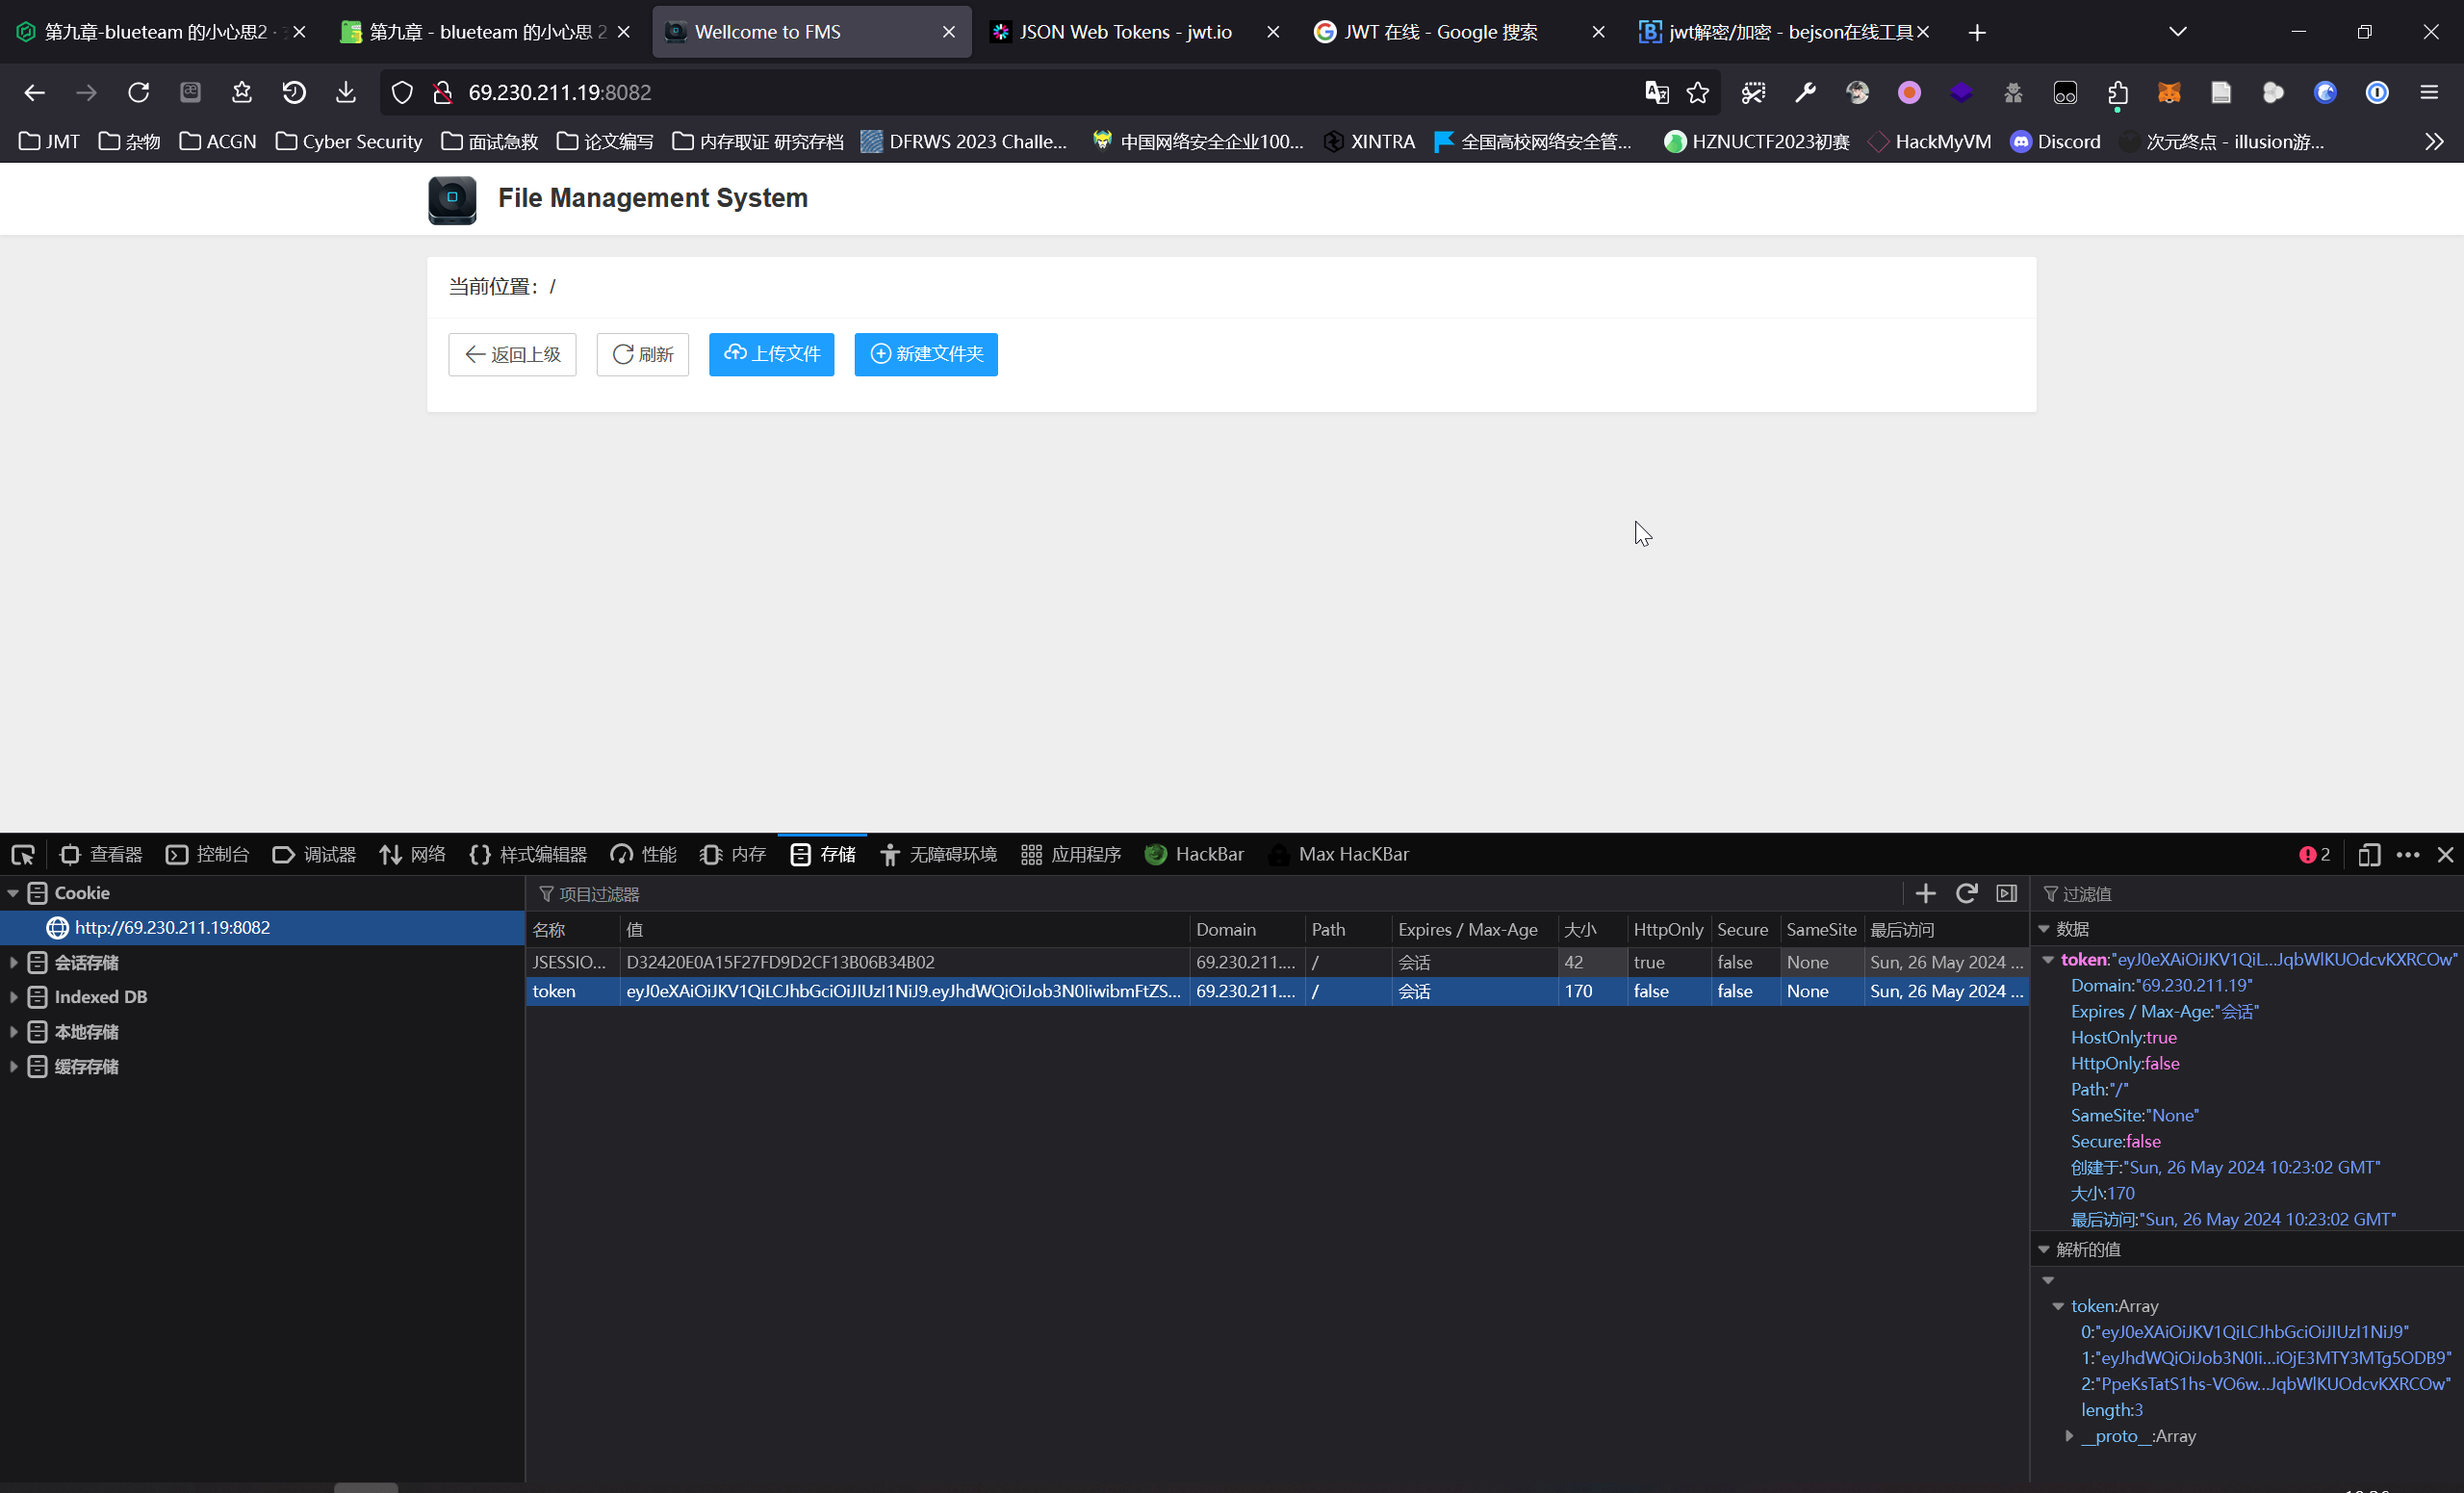The width and height of the screenshot is (2464, 1493).
Task: Open the downloads arrow icon in the toolbar
Action: tap(346, 93)
